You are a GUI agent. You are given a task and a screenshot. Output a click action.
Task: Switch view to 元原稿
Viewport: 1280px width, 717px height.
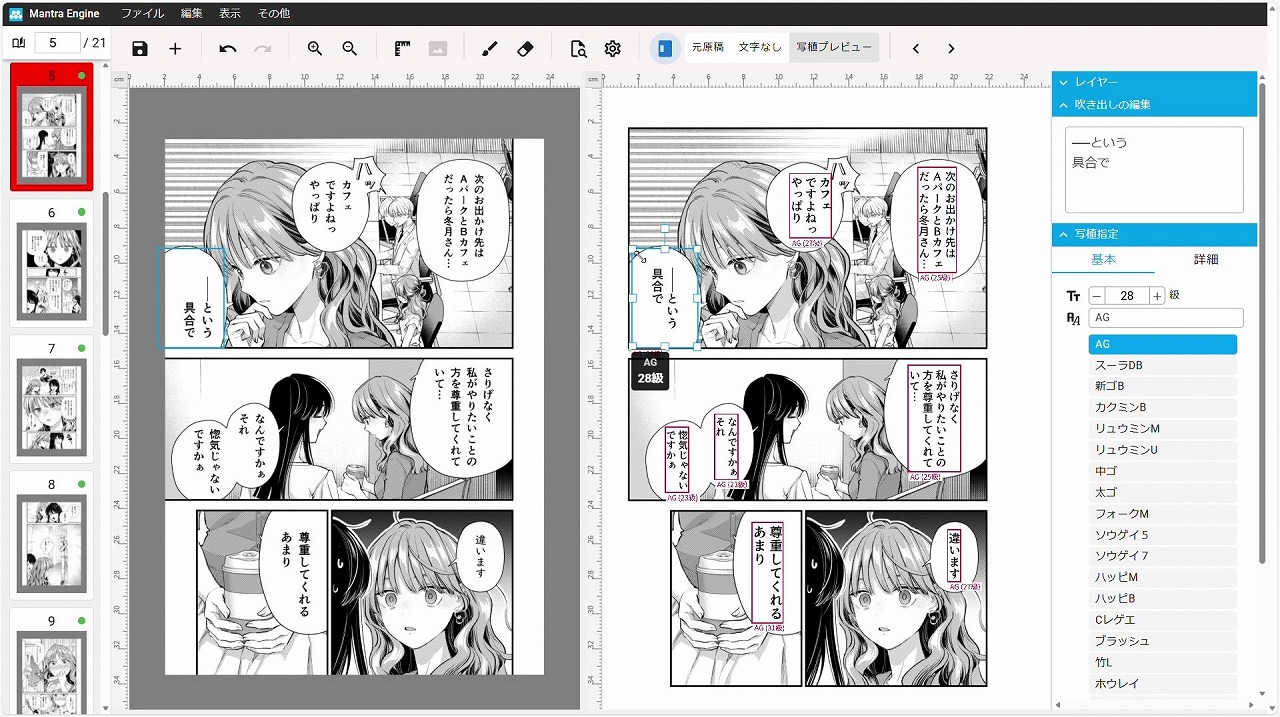[707, 47]
